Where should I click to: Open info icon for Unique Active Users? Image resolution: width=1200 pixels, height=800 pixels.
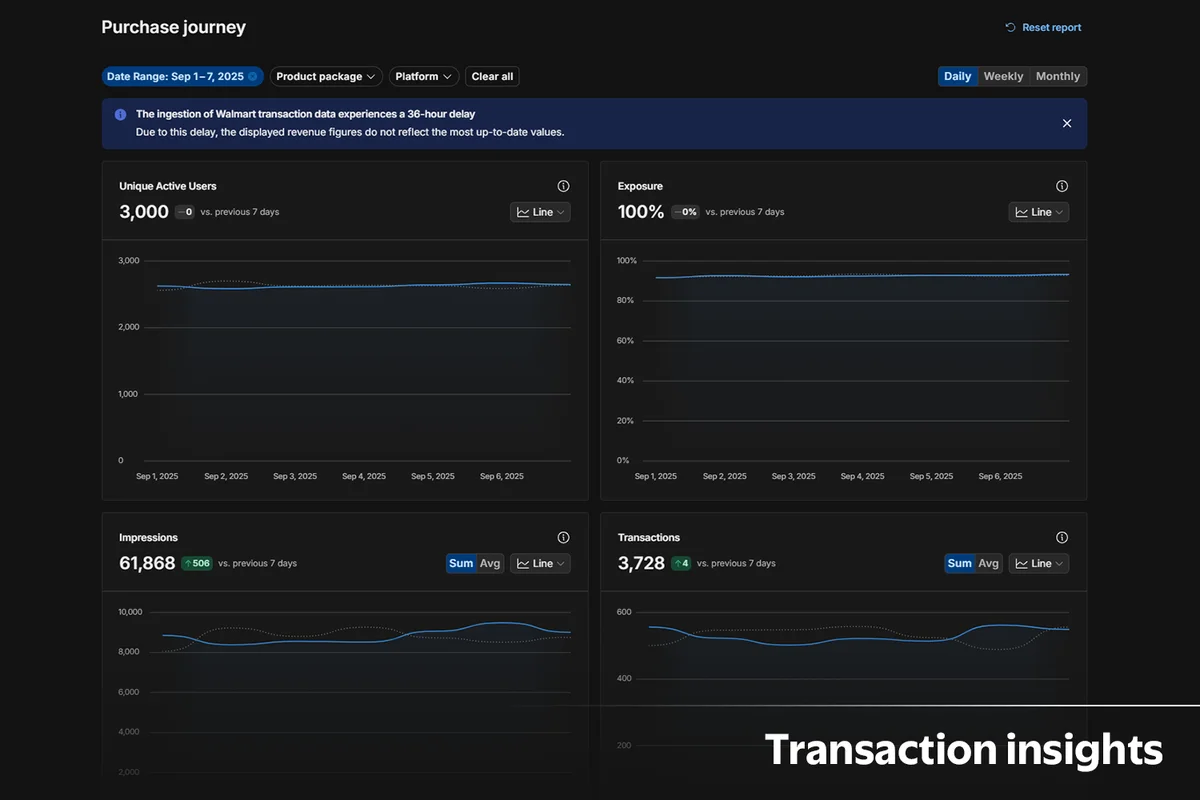[x=563, y=186]
